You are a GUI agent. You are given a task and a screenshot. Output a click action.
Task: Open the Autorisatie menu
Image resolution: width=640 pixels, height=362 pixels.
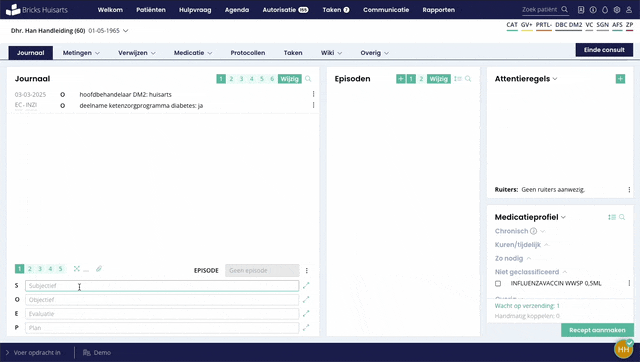[x=285, y=10]
